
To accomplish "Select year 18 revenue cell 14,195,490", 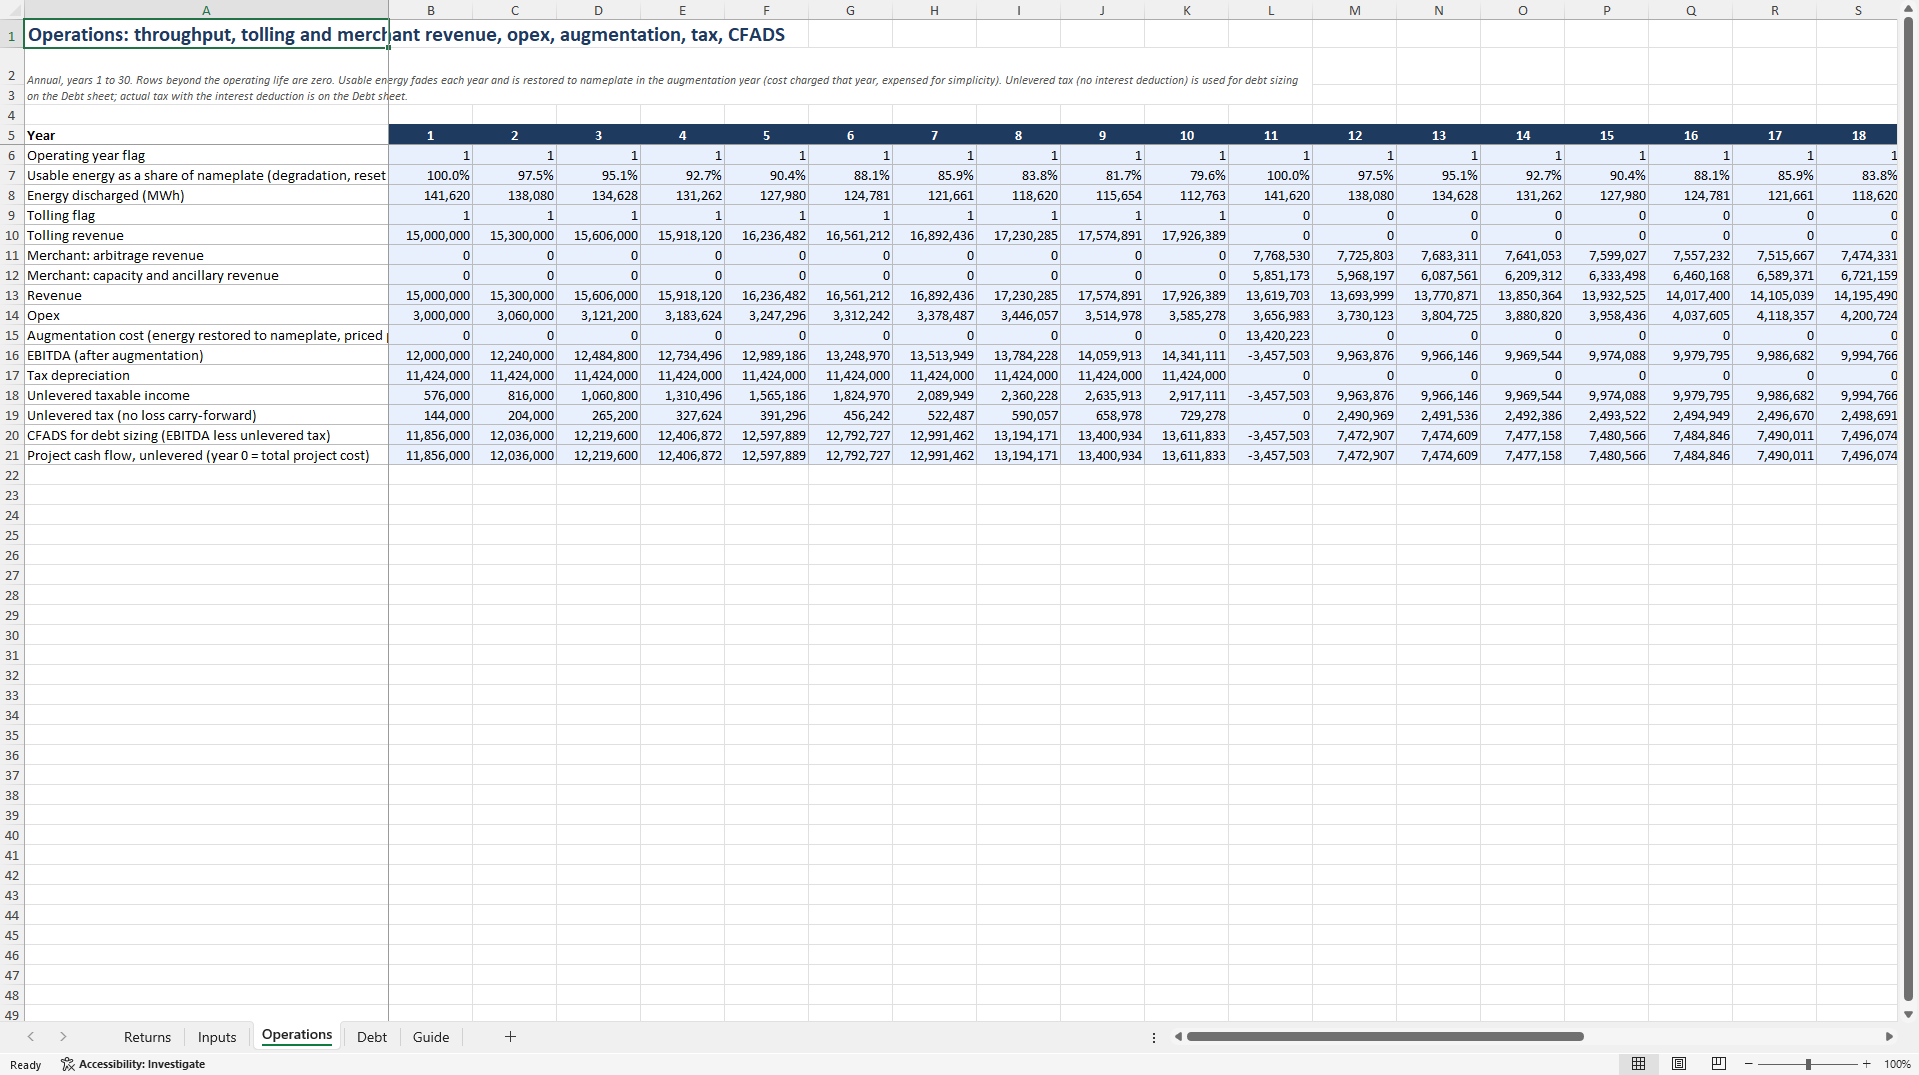I will pos(1859,295).
